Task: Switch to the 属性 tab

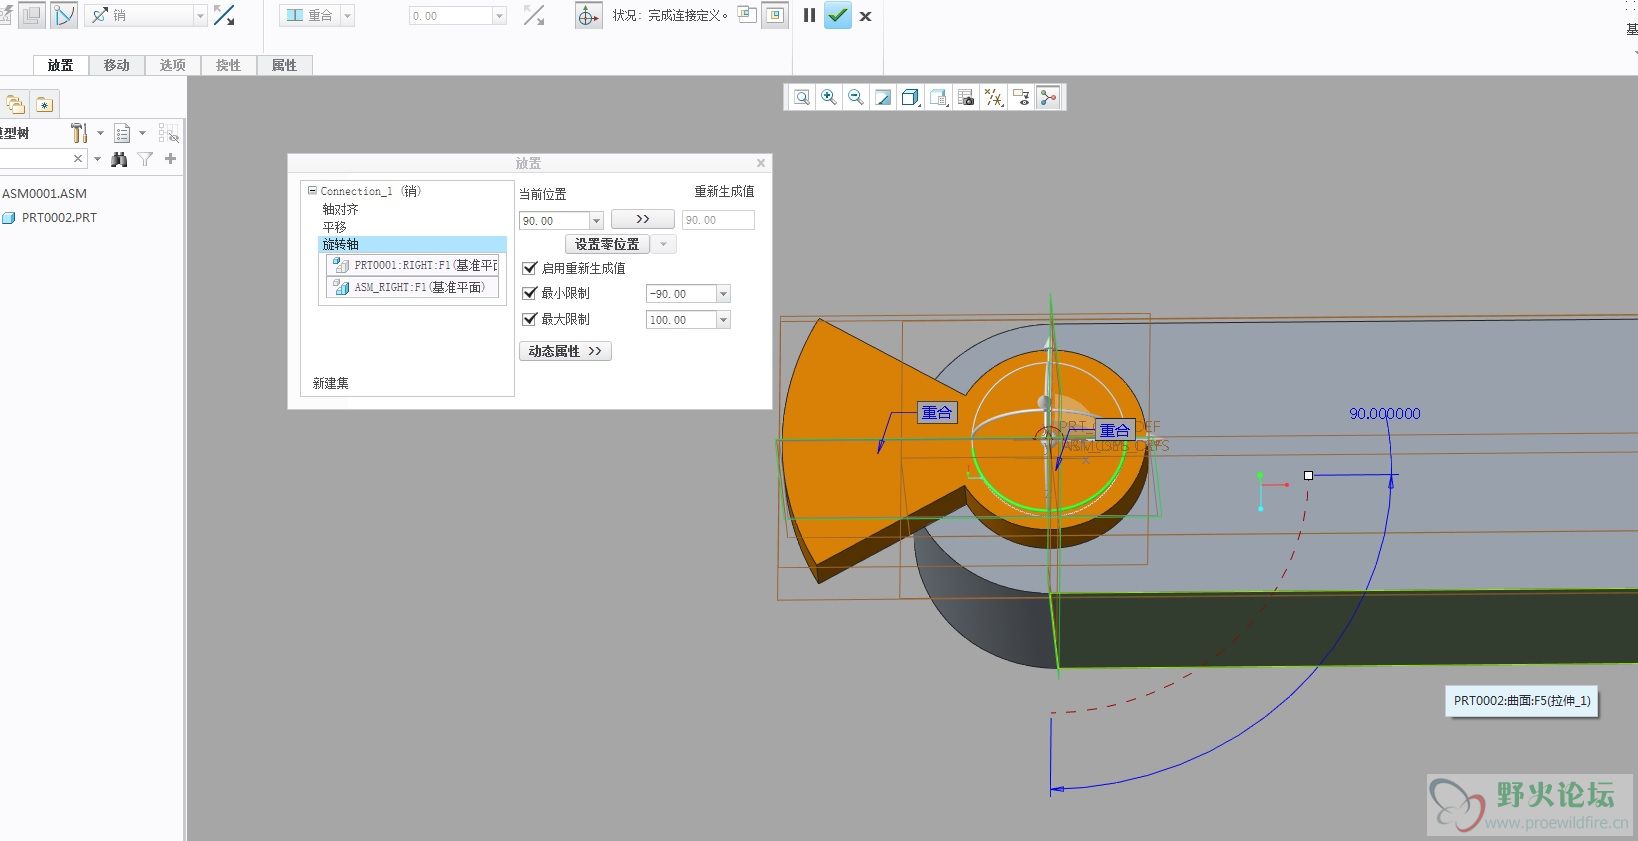Action: (x=285, y=65)
